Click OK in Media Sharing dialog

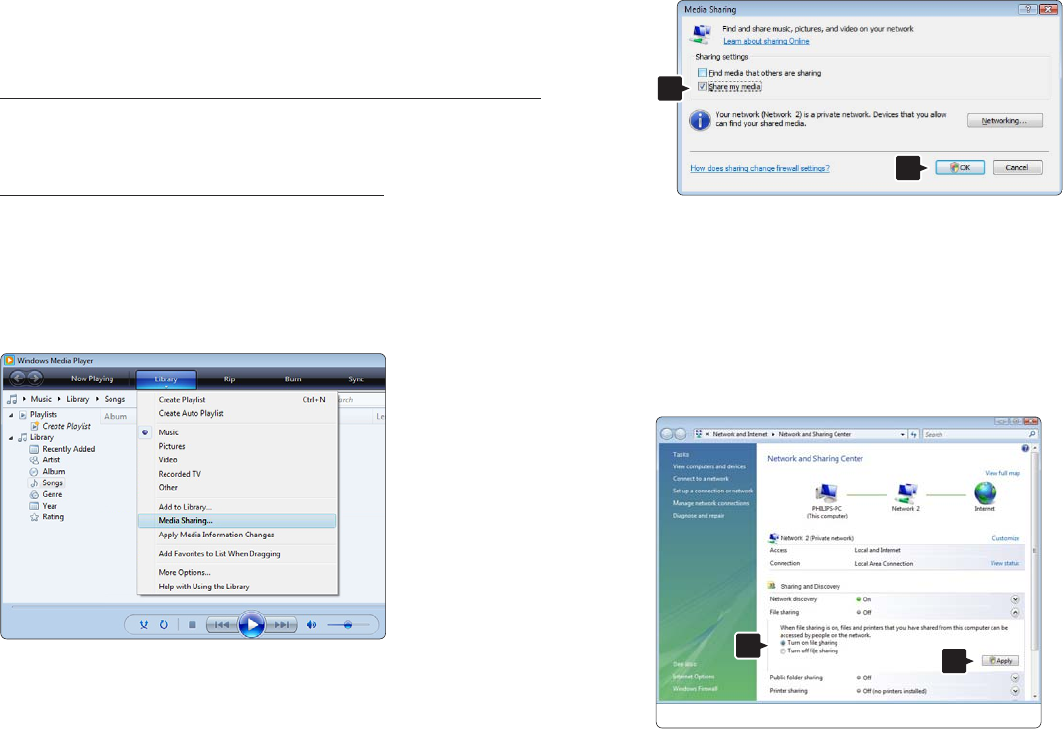(960, 168)
